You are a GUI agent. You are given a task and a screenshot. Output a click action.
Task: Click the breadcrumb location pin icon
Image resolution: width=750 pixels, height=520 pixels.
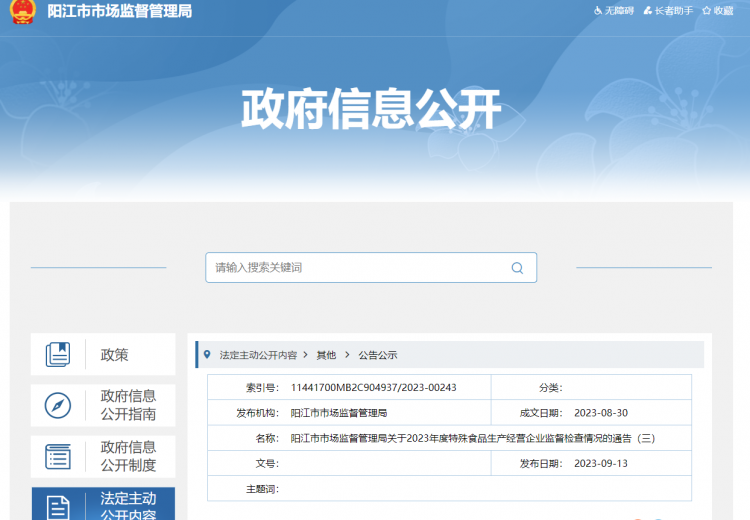pyautogui.click(x=207, y=354)
